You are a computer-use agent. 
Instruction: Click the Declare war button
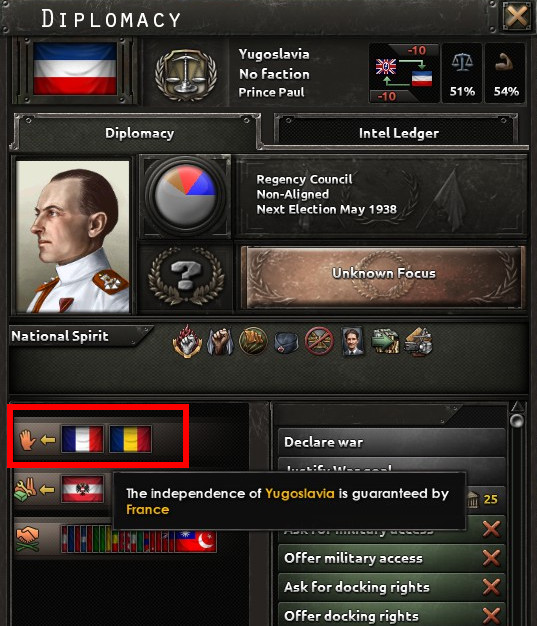(x=391, y=442)
